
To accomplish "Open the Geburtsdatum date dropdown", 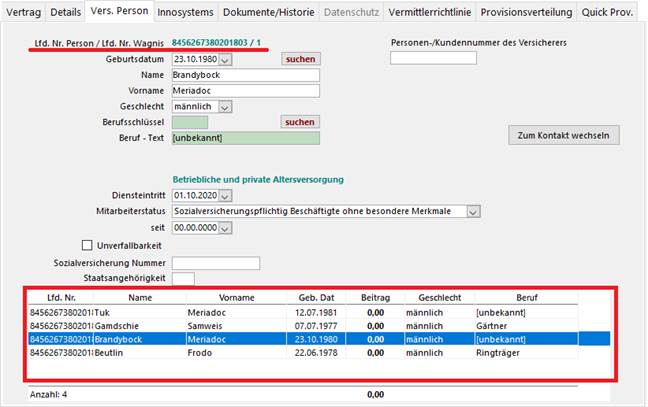I will (x=224, y=60).
